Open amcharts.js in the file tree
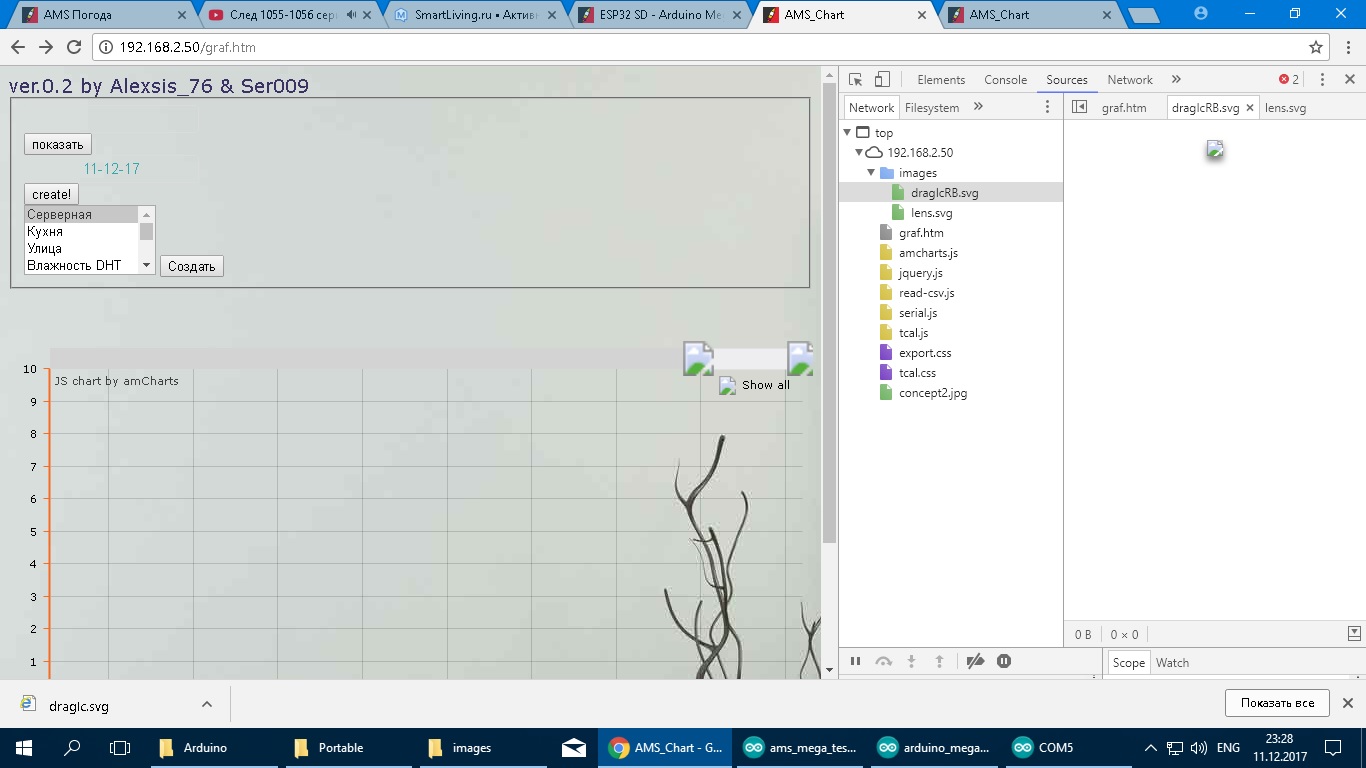The height and width of the screenshot is (768, 1366). [x=927, y=253]
